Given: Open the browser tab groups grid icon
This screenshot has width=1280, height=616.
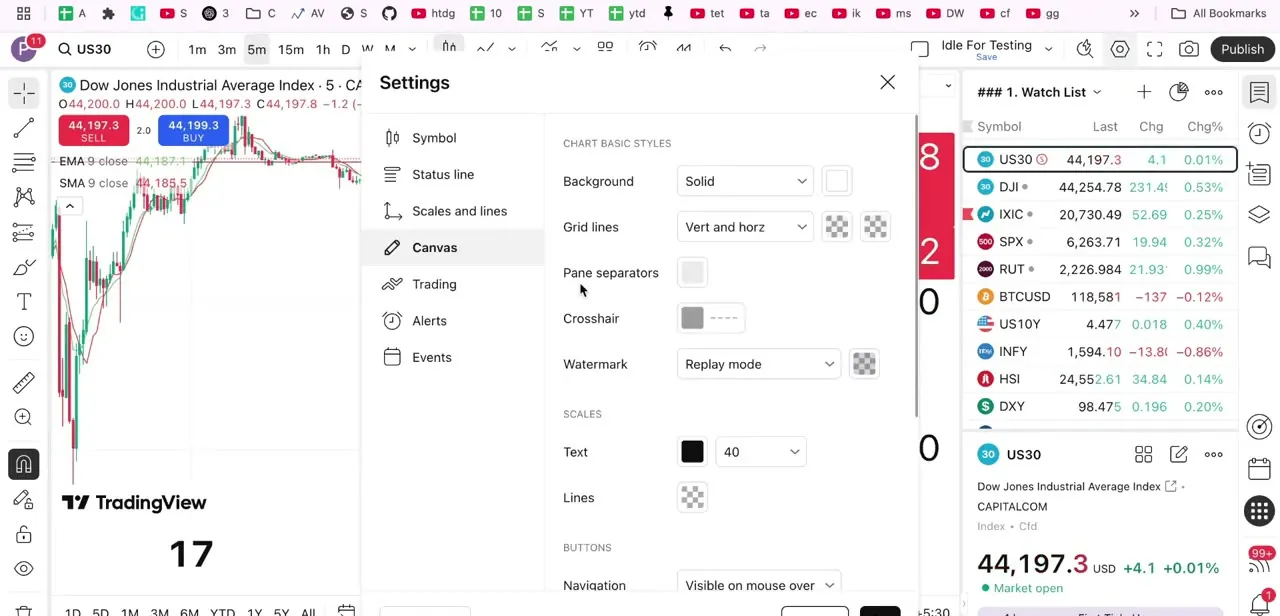Looking at the screenshot, I should (x=23, y=13).
